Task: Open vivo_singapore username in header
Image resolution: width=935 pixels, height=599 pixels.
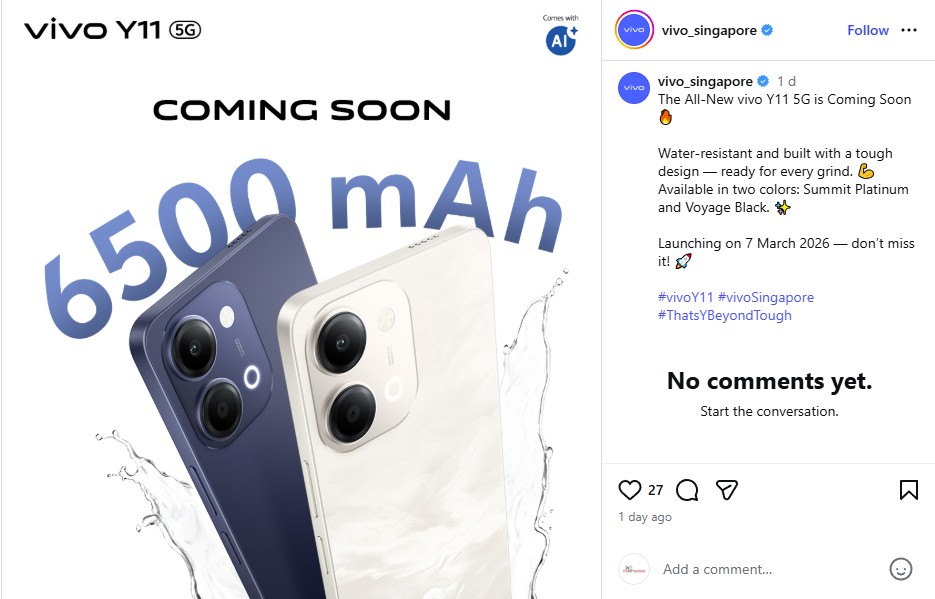Action: pyautogui.click(x=709, y=30)
